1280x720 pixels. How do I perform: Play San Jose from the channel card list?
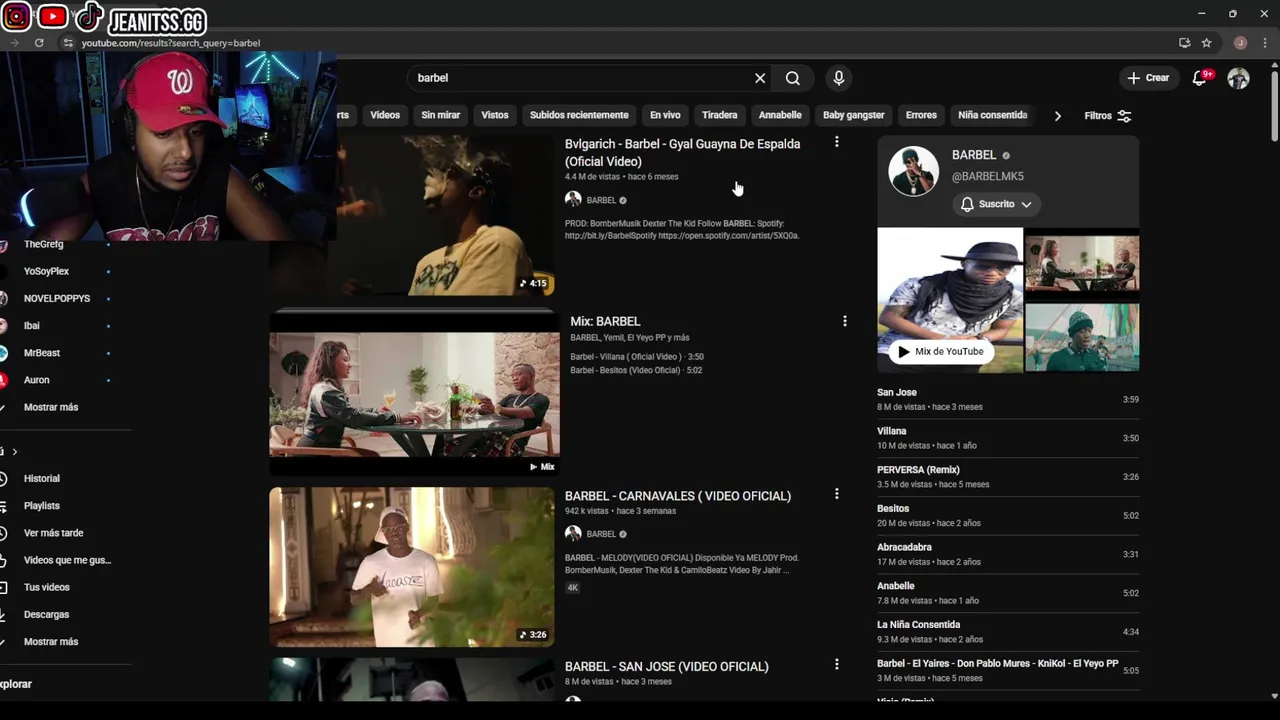(1008, 399)
